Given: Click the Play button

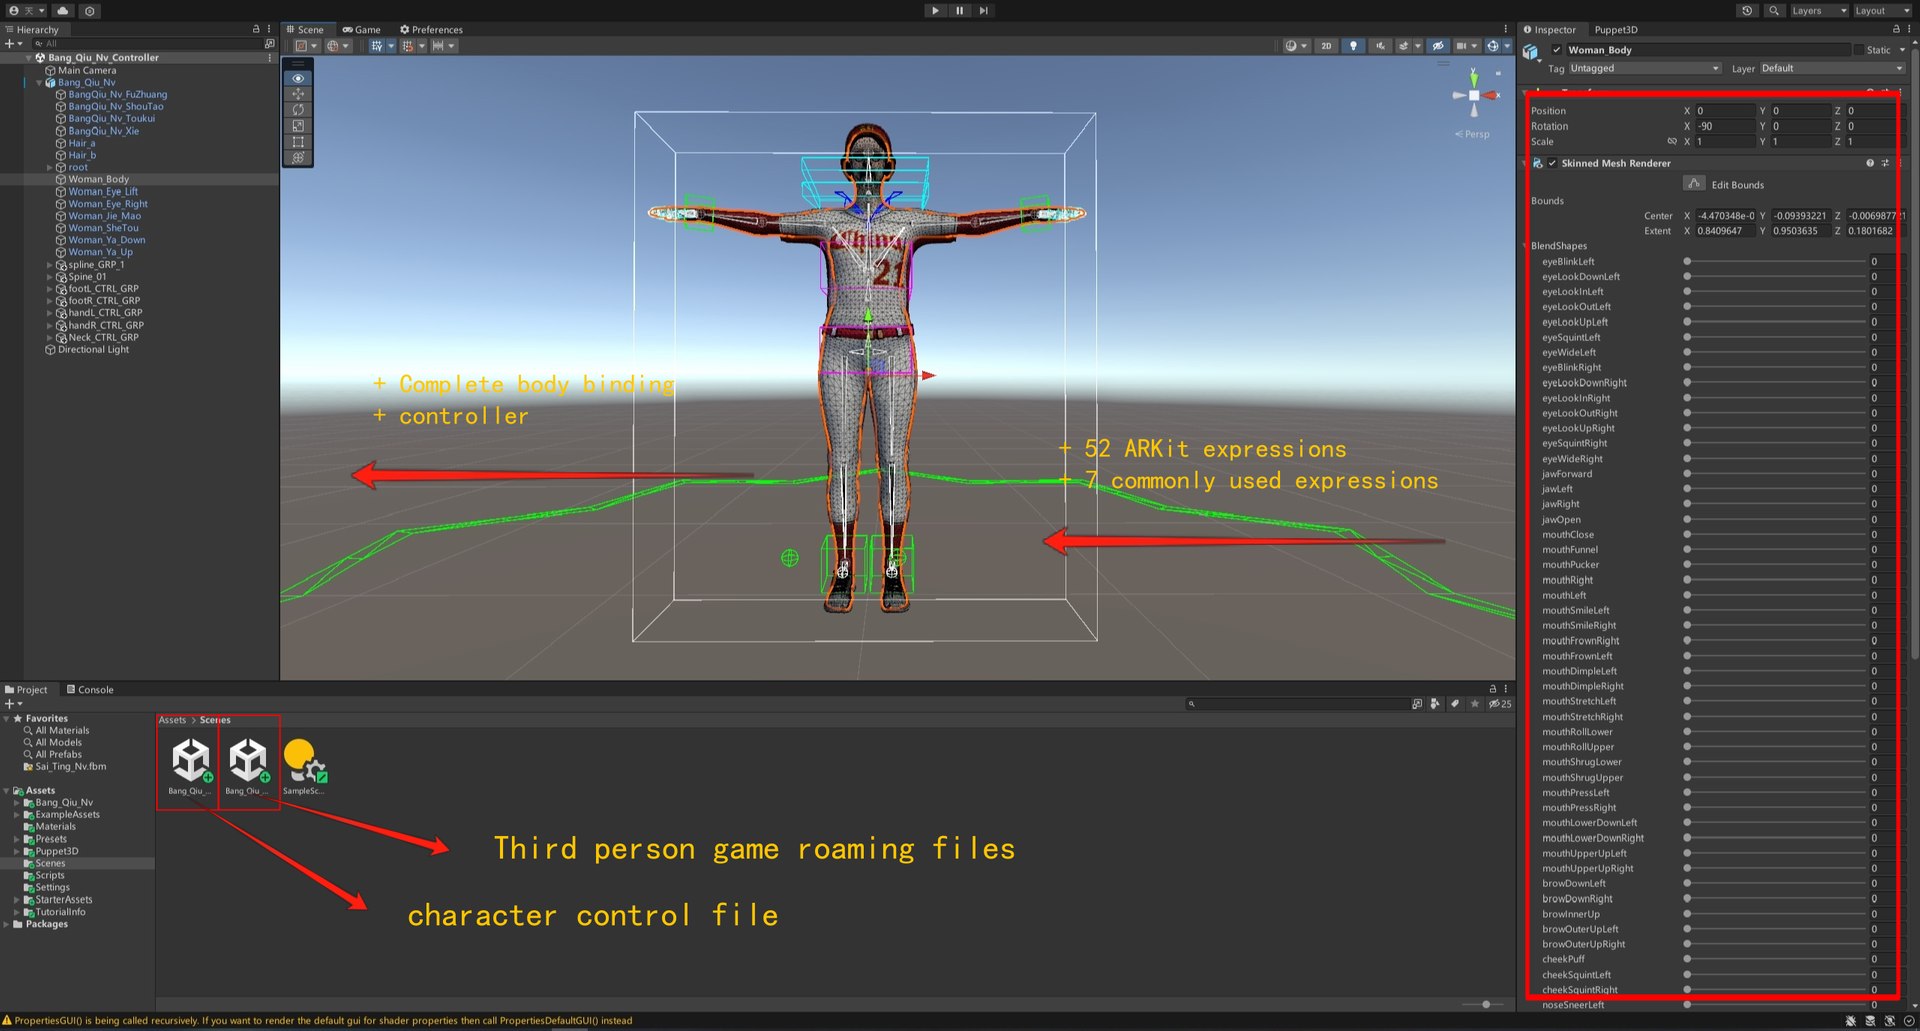Looking at the screenshot, I should (935, 10).
